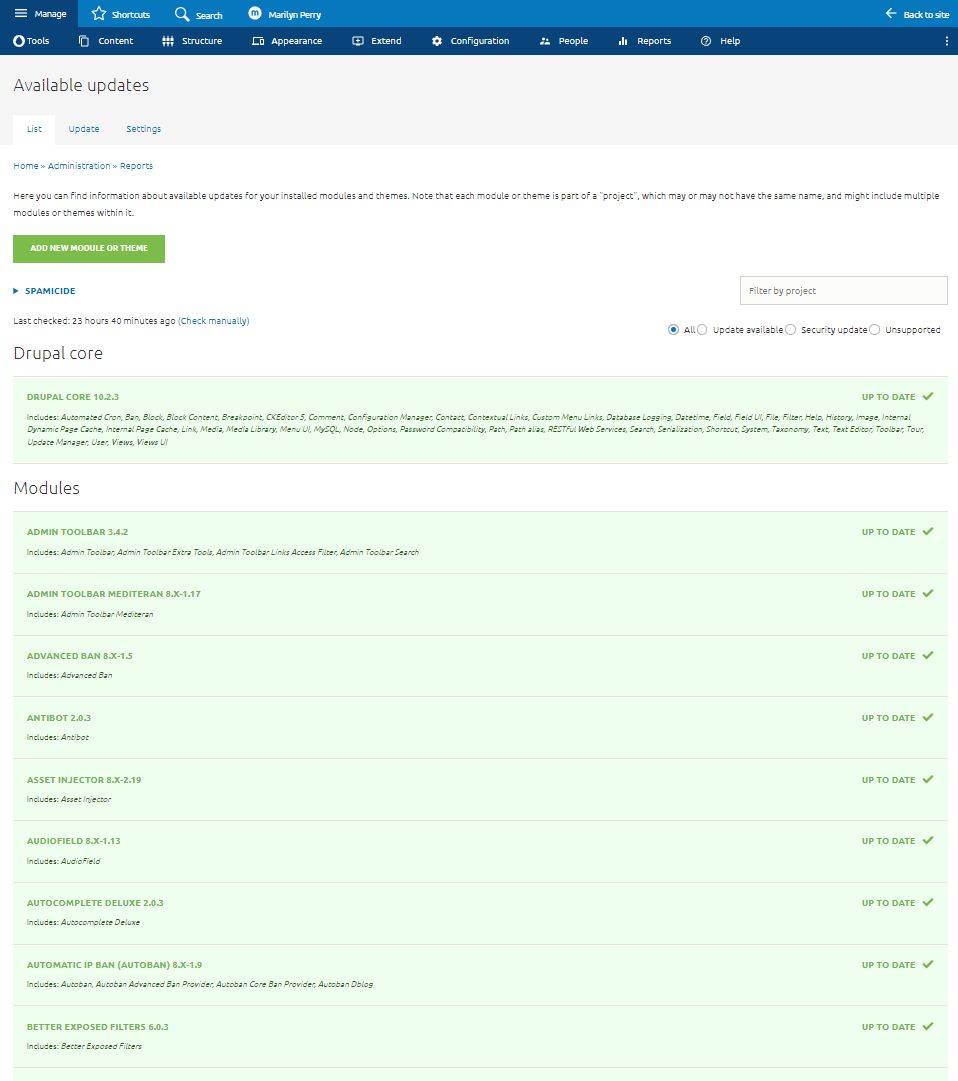Click the Up to date label for Antibot
The height and width of the screenshot is (1081, 958).
pos(888,718)
